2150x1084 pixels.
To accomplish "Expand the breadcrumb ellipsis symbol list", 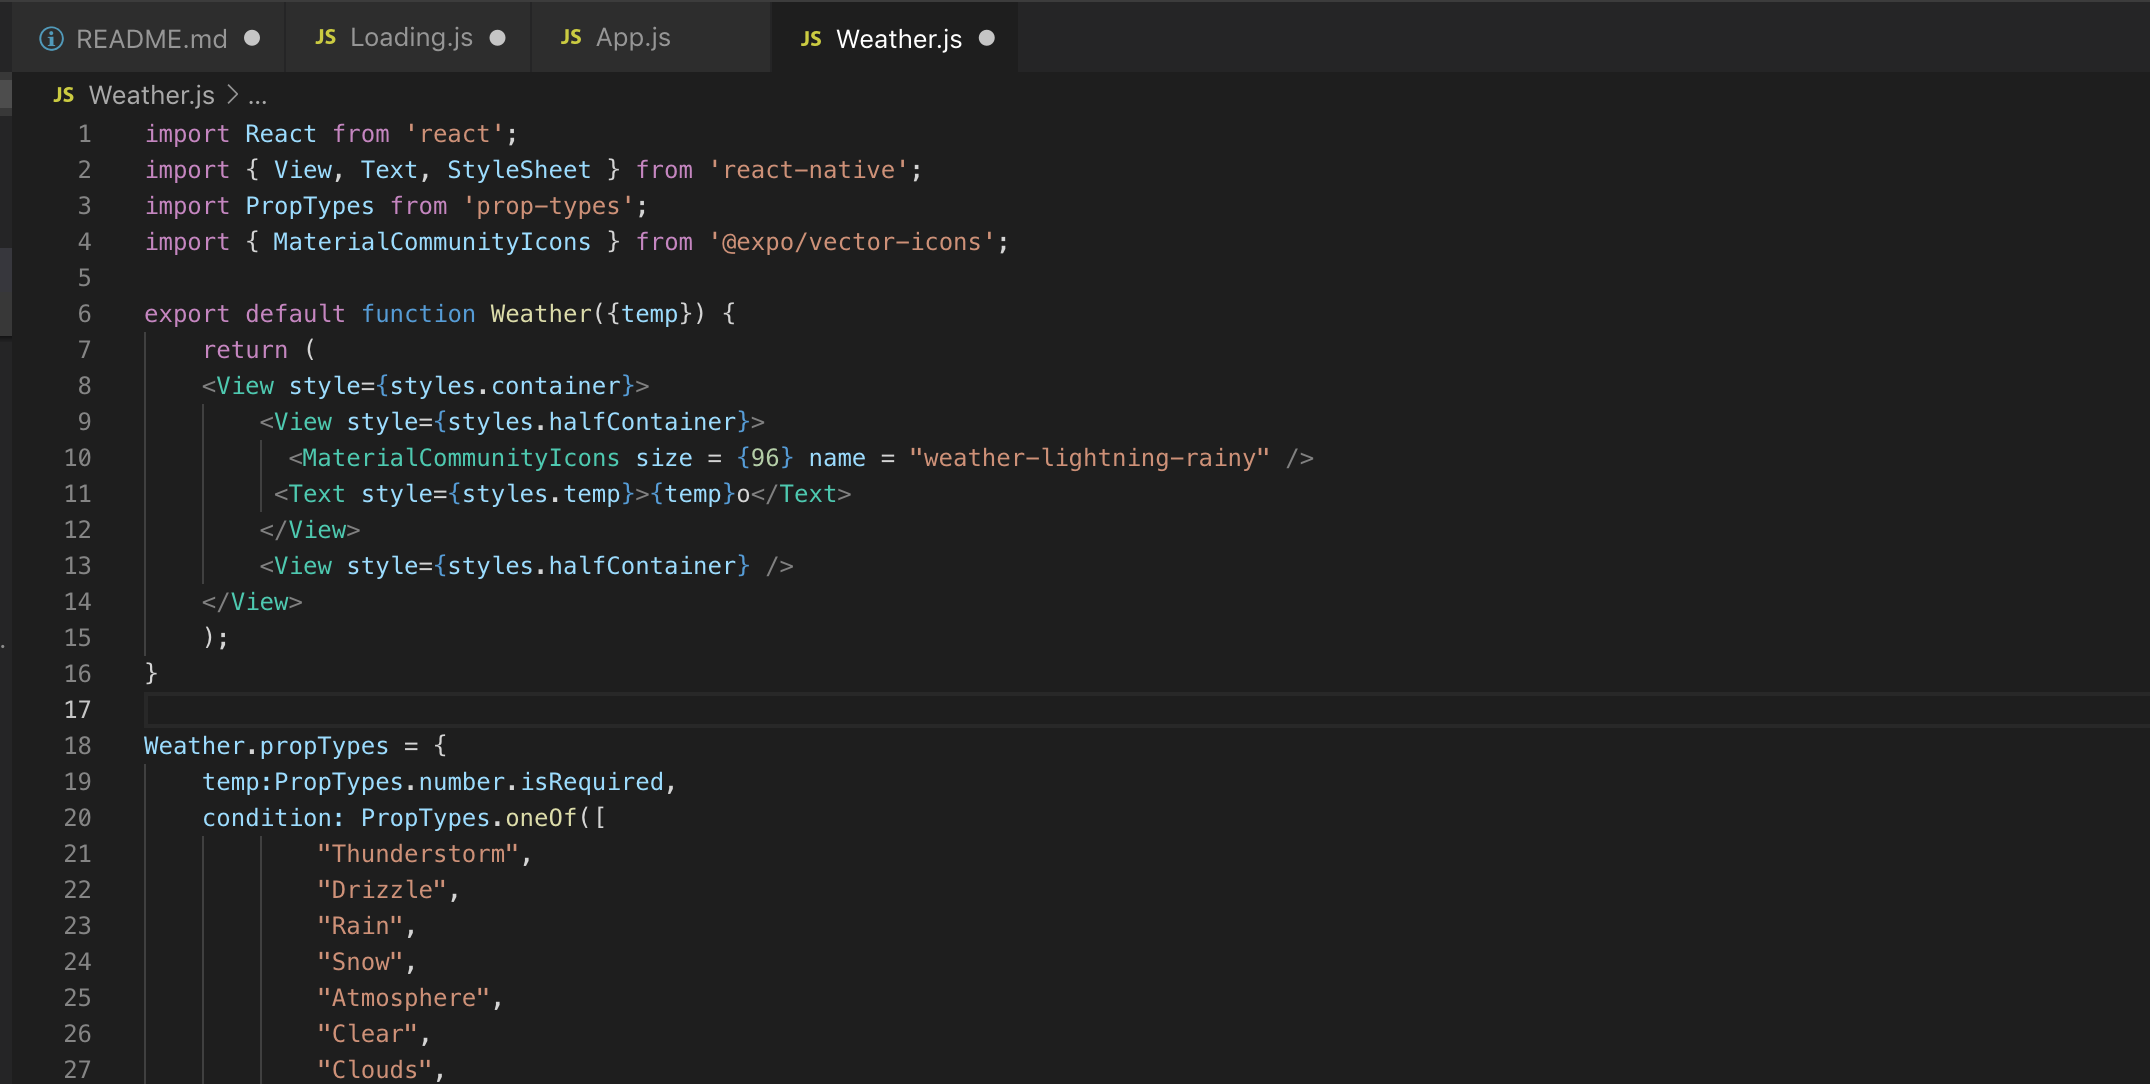I will [258, 97].
